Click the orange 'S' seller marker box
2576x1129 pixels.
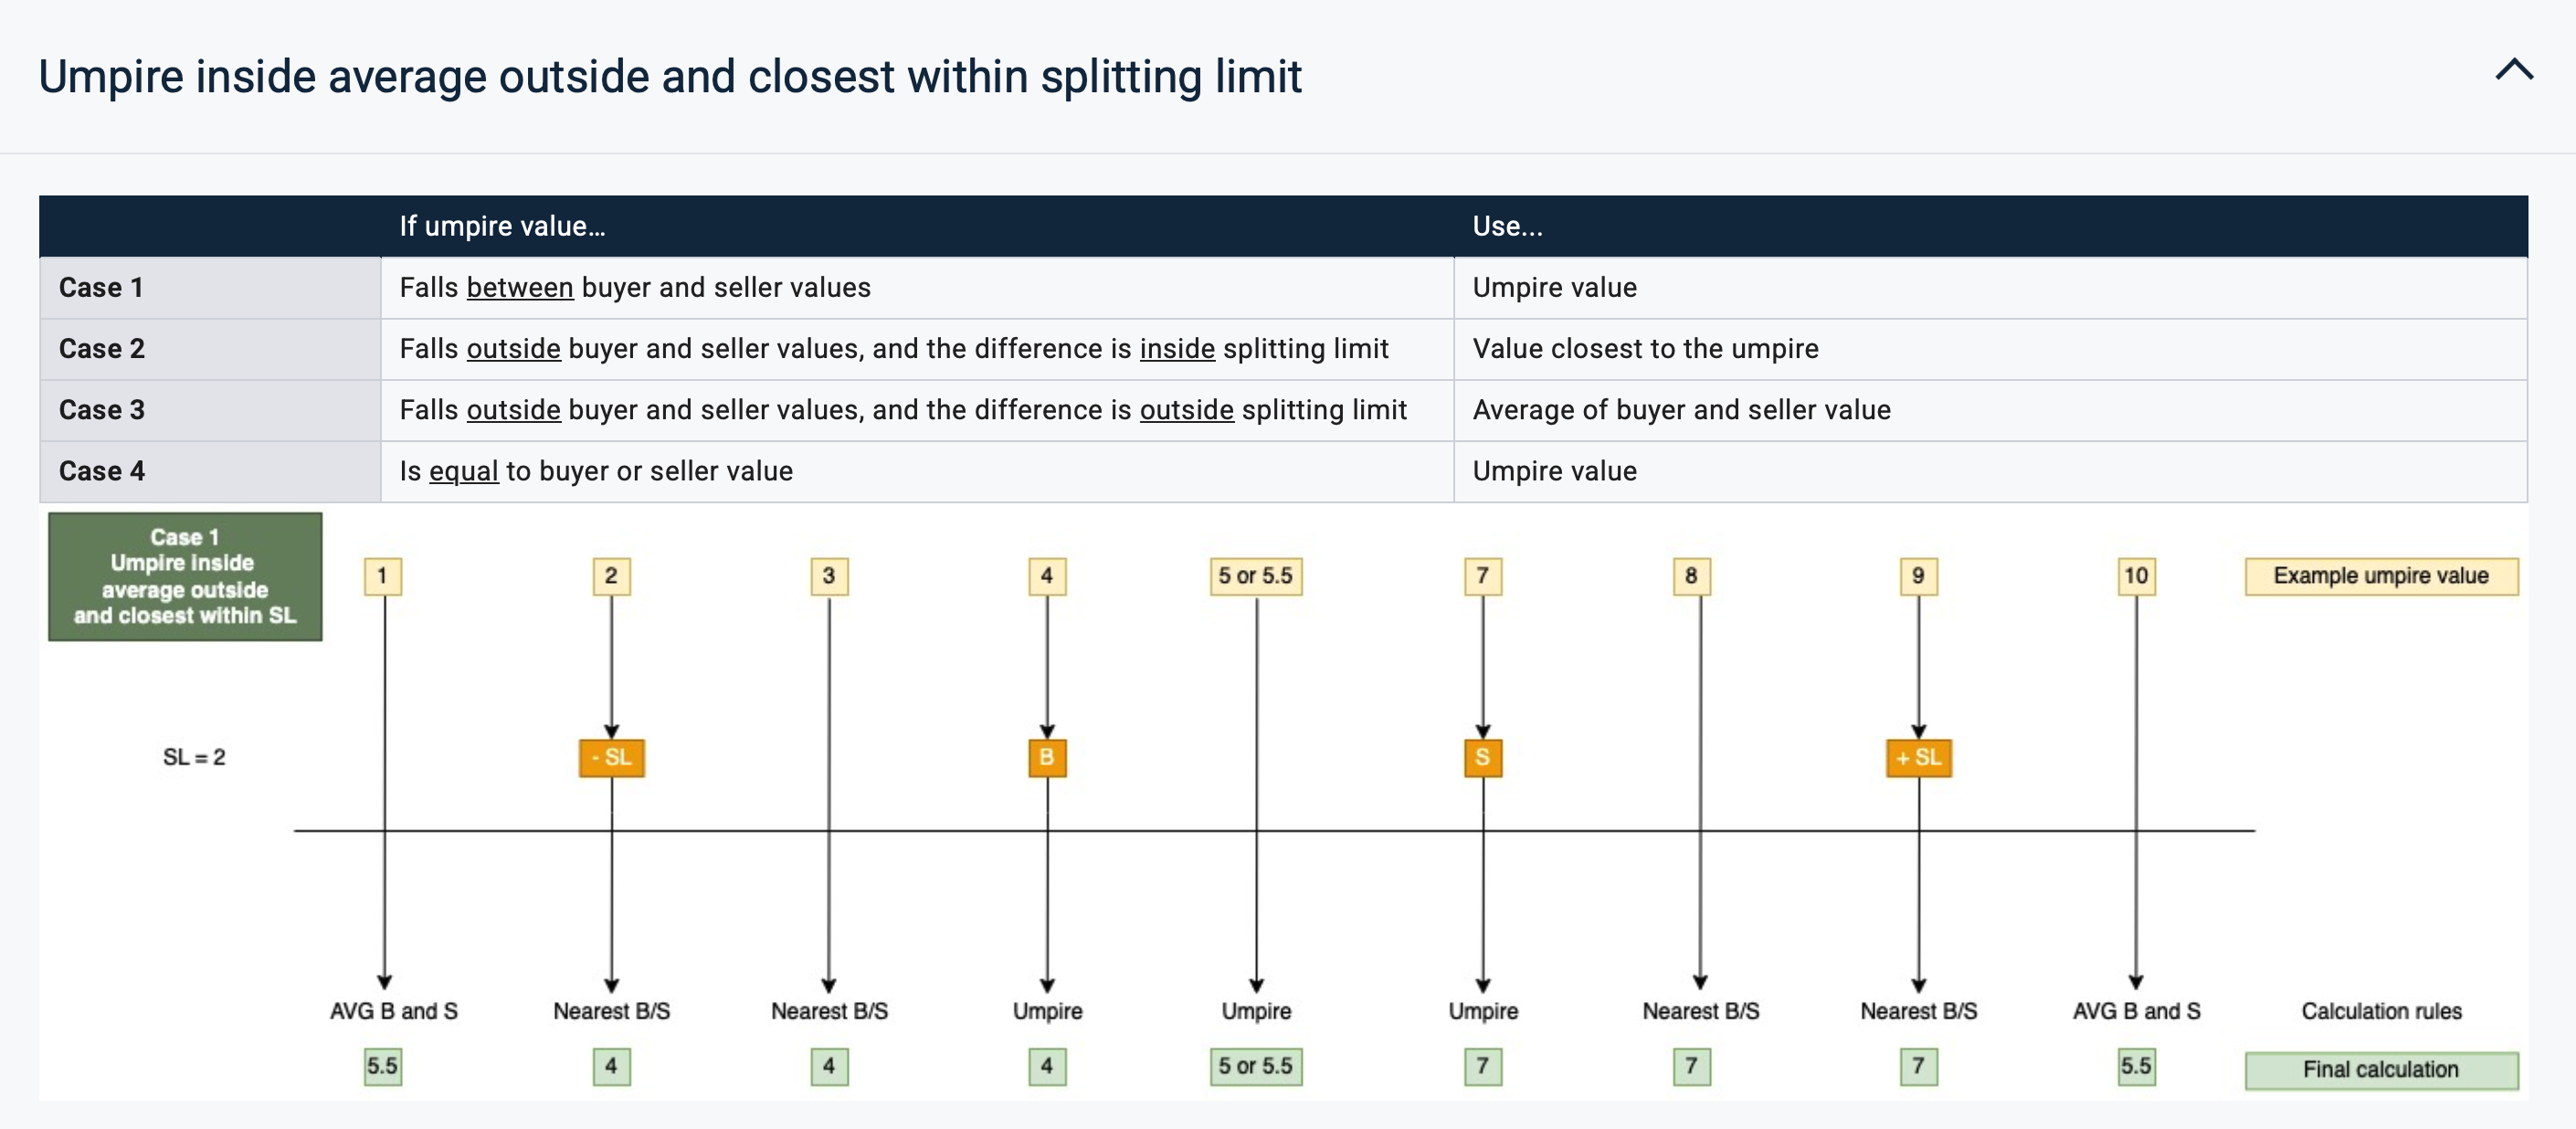(x=1482, y=757)
